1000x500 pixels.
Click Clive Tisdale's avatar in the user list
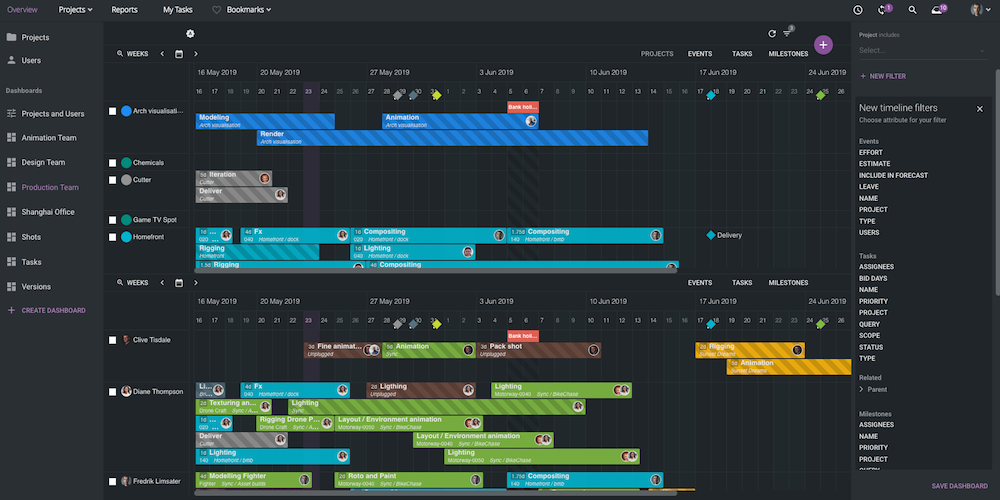coord(126,340)
